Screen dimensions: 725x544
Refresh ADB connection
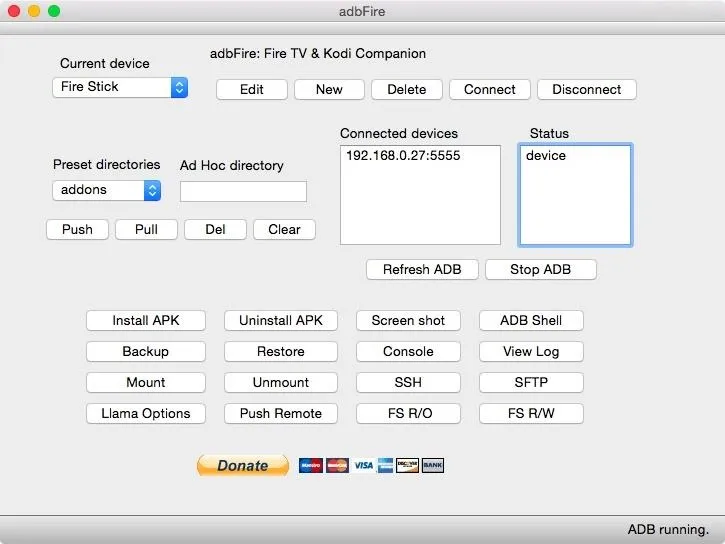(x=422, y=269)
